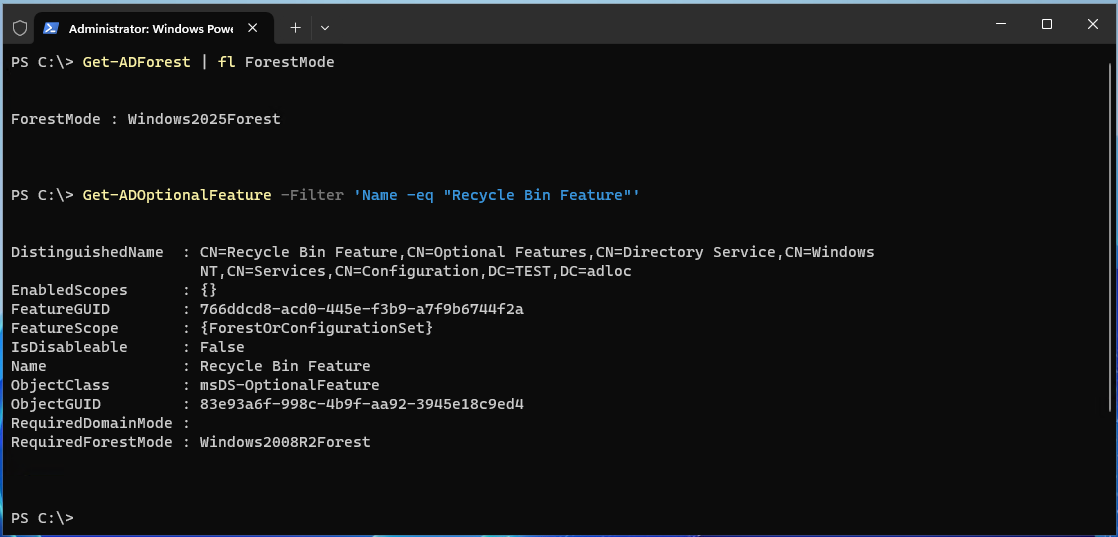The height and width of the screenshot is (537, 1118).
Task: Click the Windows2008R2Forest value
Action: (x=285, y=442)
